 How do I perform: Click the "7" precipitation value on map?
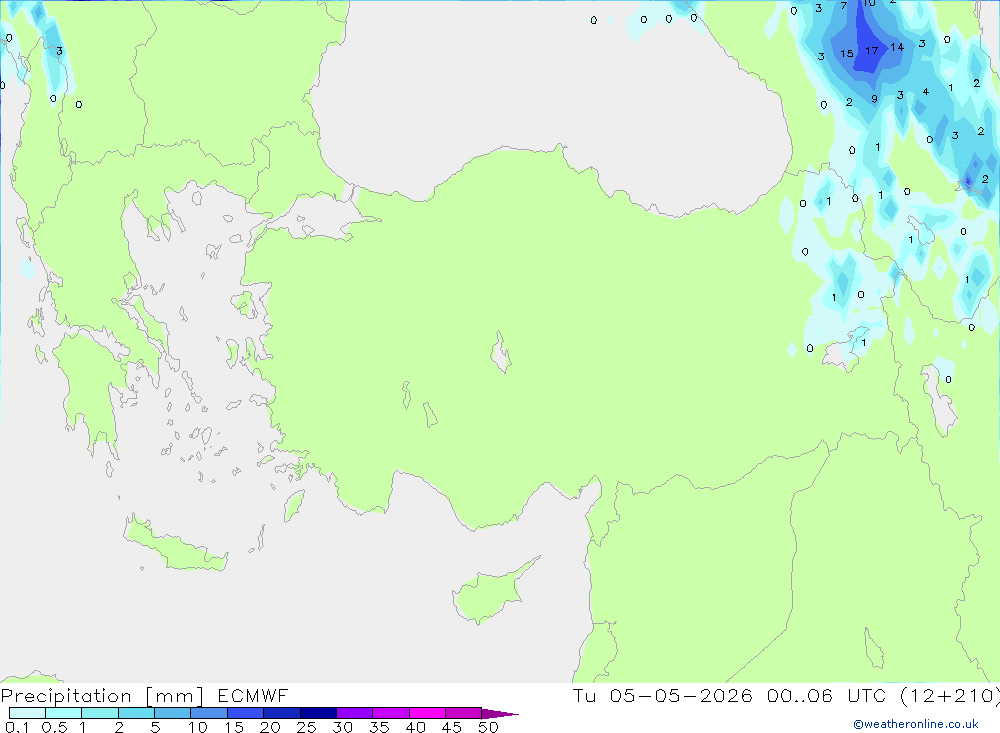844,6
